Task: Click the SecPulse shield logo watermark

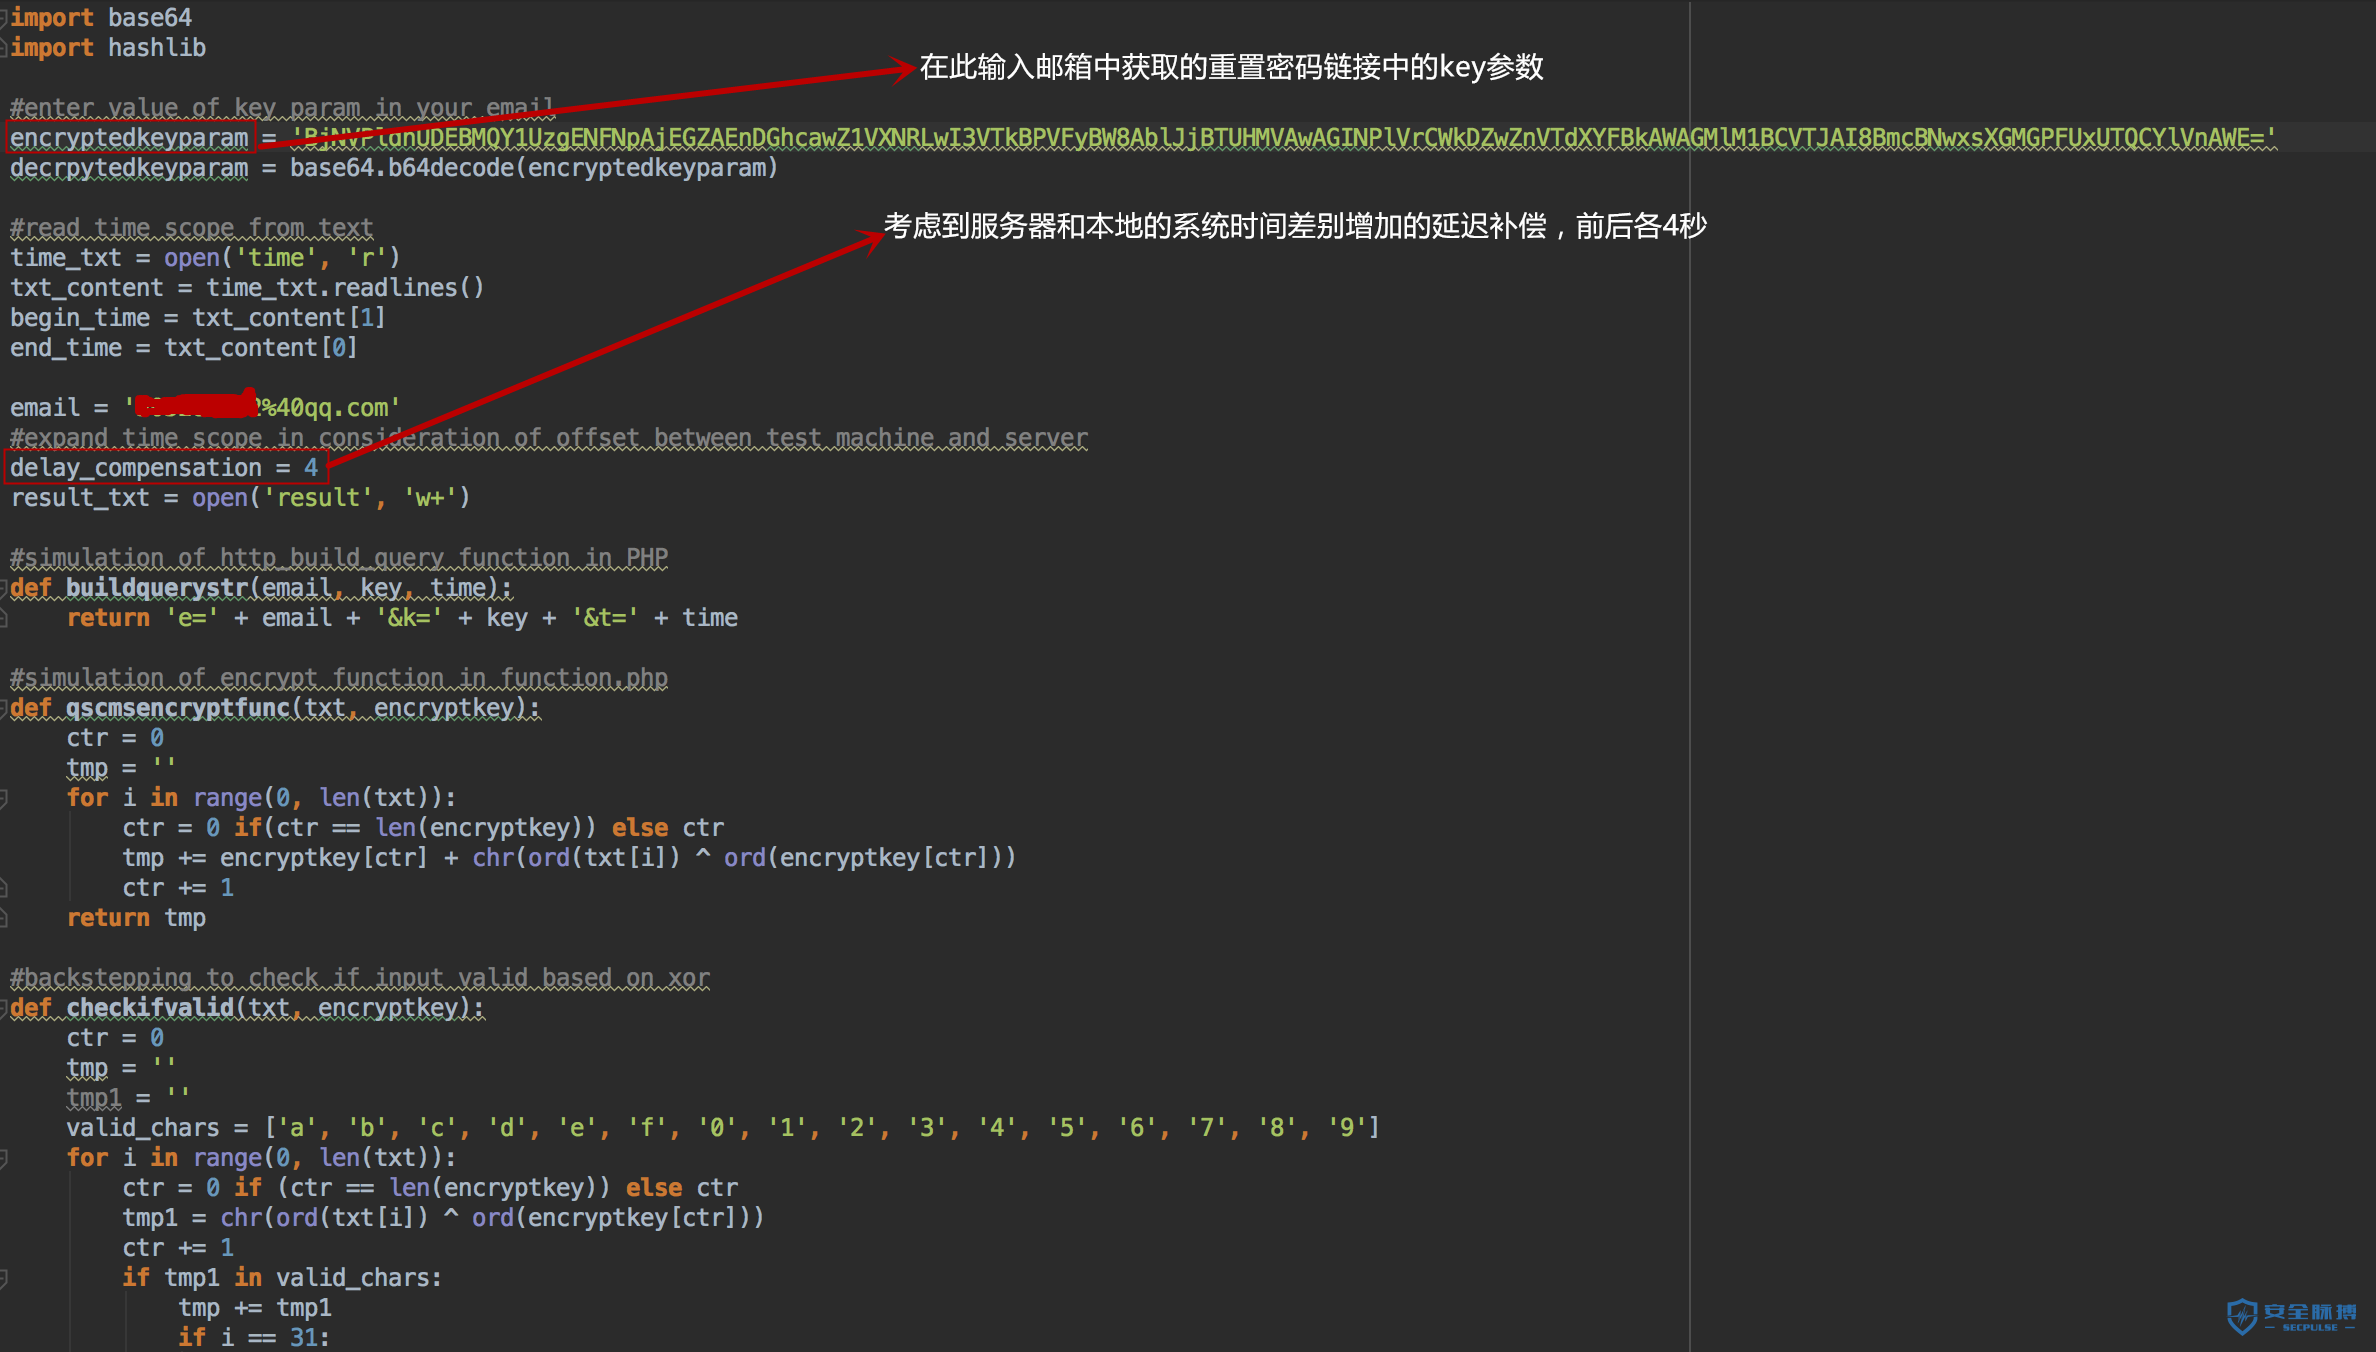Action: [x=2243, y=1316]
